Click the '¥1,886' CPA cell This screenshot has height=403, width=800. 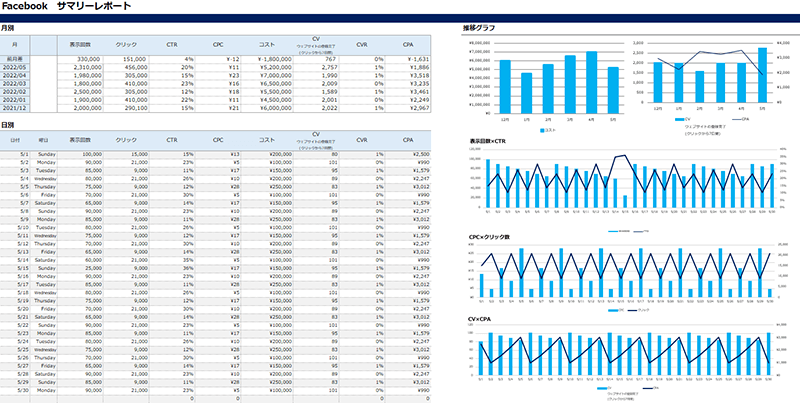click(x=408, y=67)
